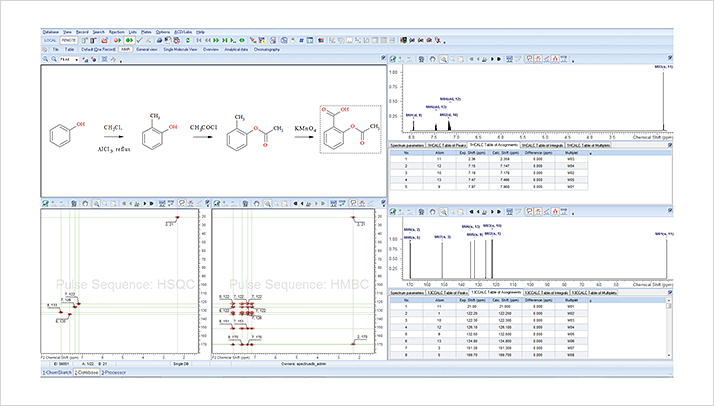Expand structure panel toolbar options arrow
The image size is (714, 406).
coord(121,61)
